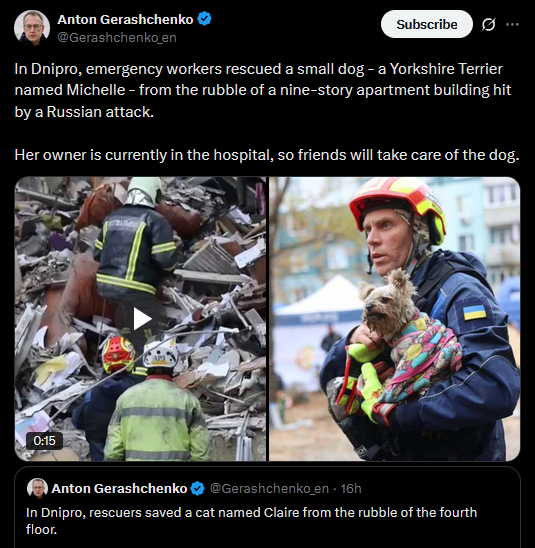This screenshot has height=548, width=535.
Task: Open photo of rescuer holding Yorkshire Terrier
Action: point(395,319)
